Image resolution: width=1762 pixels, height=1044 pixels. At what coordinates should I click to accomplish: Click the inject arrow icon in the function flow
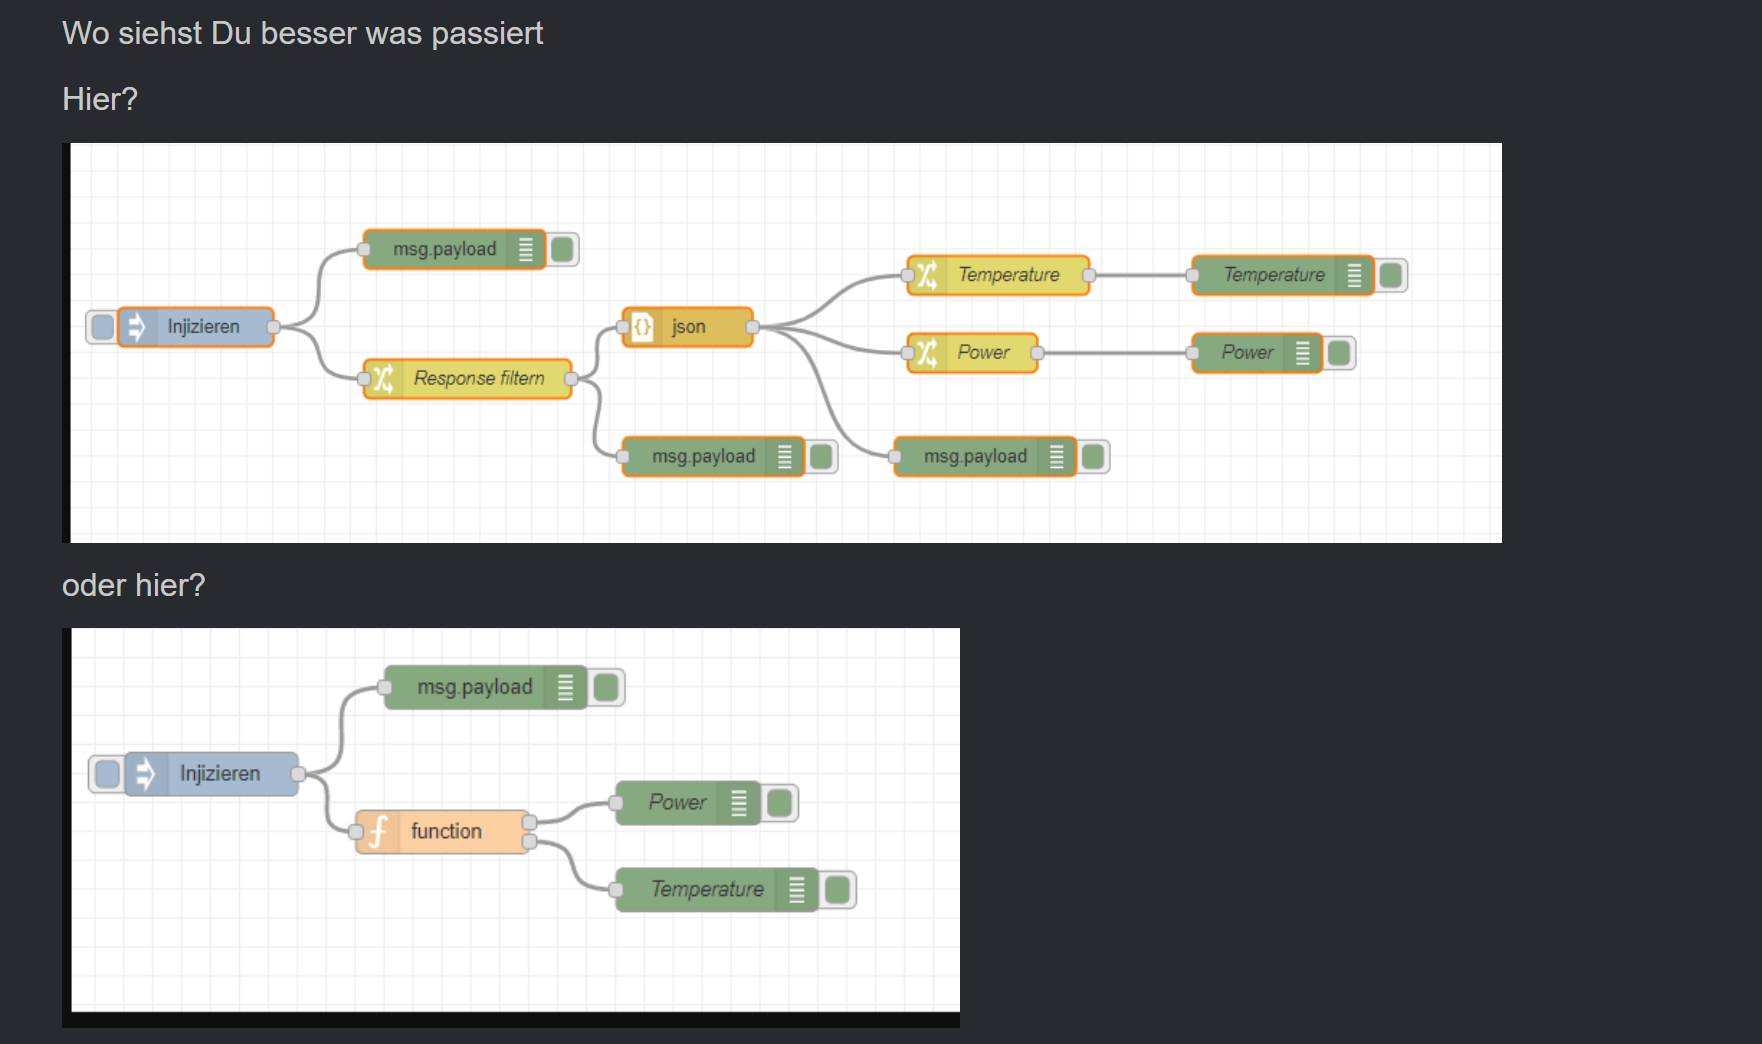146,774
